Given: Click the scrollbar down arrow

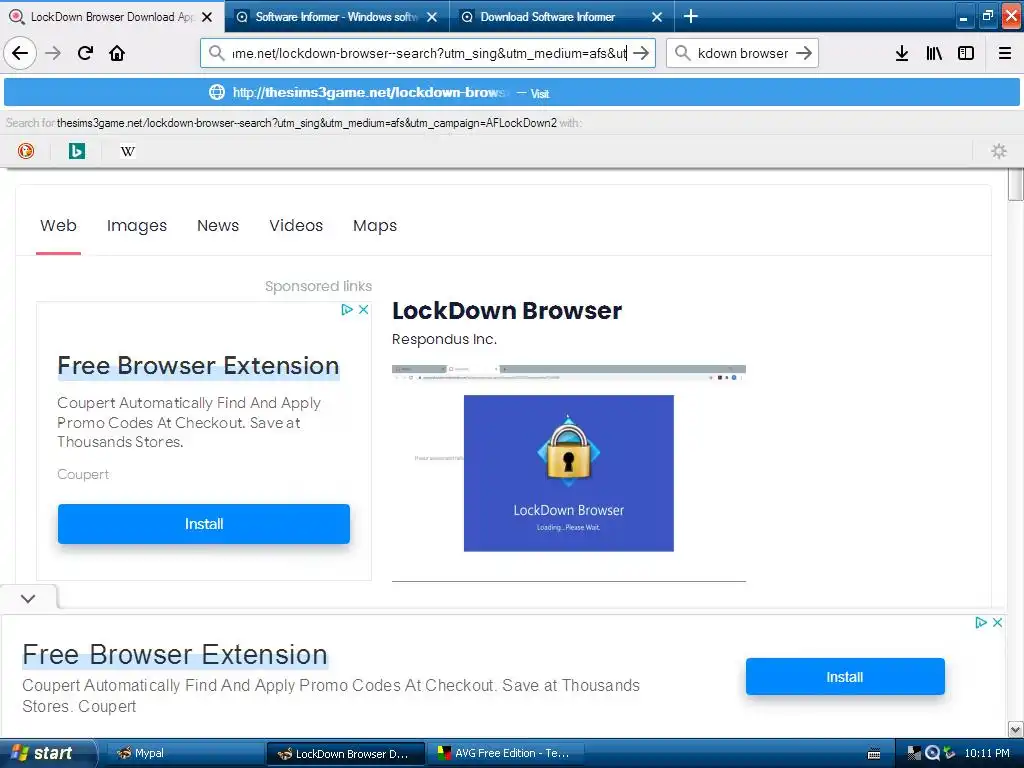Looking at the screenshot, I should [x=1016, y=729].
